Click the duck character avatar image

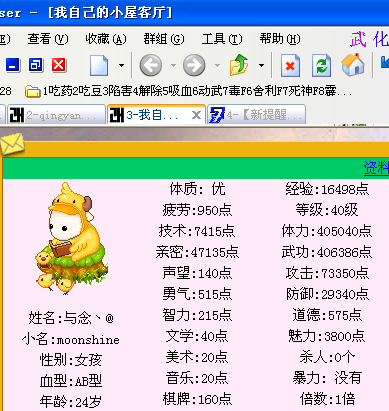point(71,239)
